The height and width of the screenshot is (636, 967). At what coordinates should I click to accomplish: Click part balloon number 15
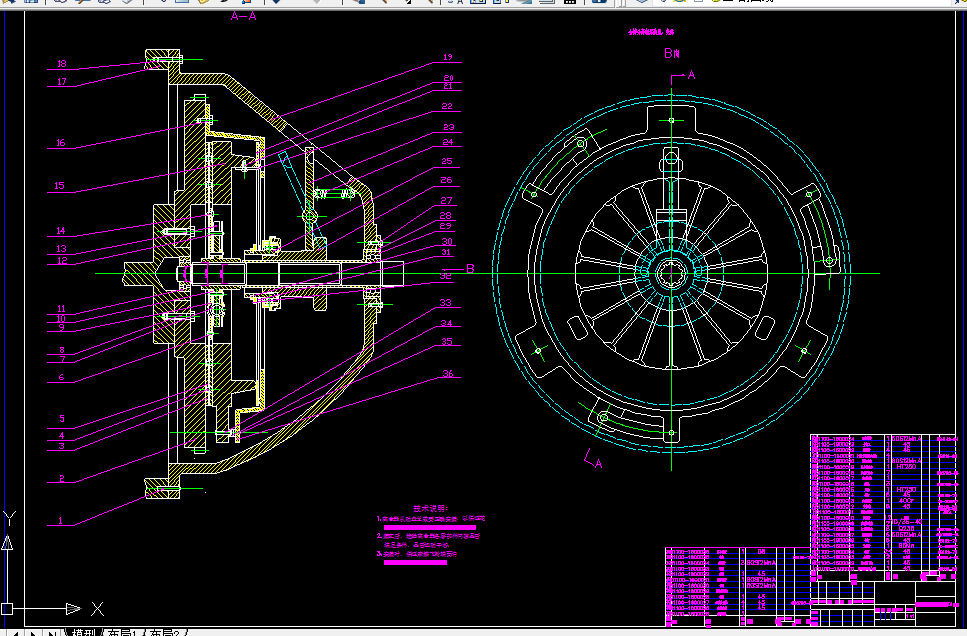pyautogui.click(x=59, y=185)
